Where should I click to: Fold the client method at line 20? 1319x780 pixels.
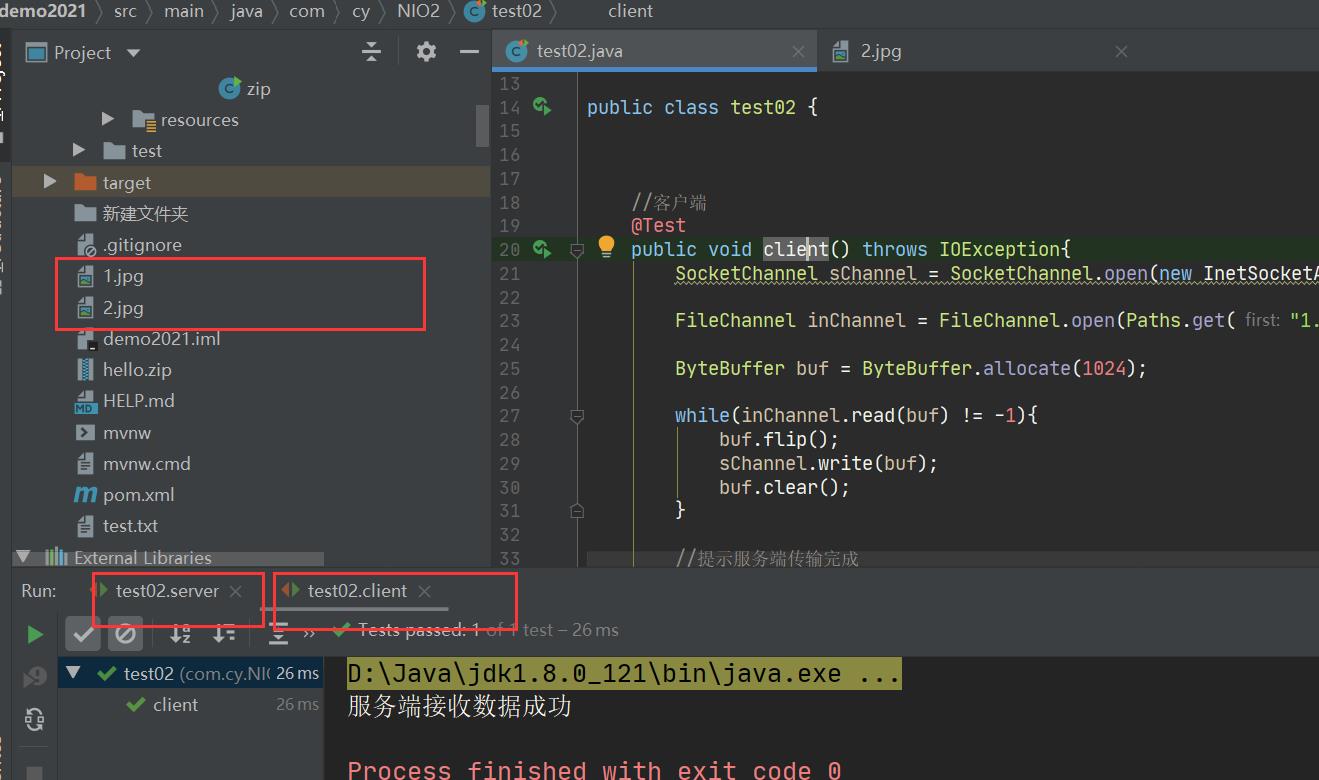[x=577, y=250]
